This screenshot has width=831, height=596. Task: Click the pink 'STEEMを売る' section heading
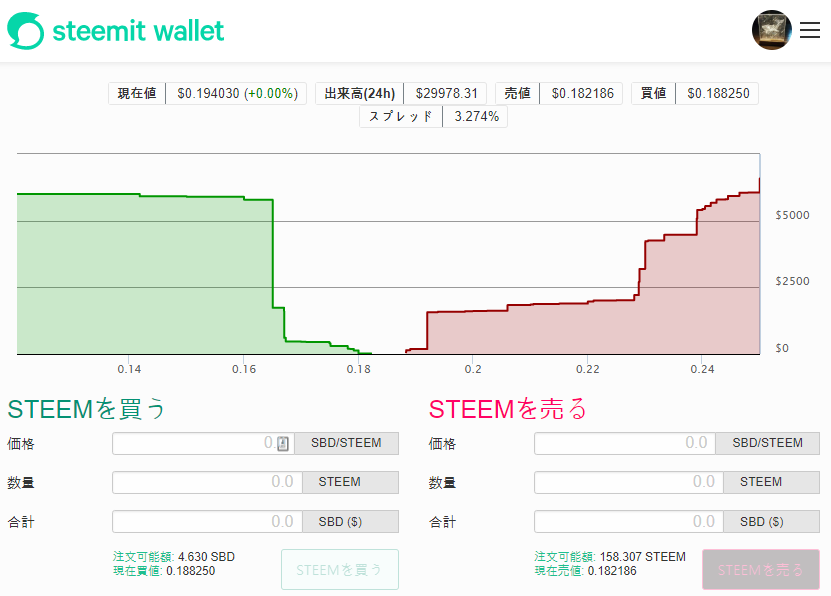tap(508, 410)
